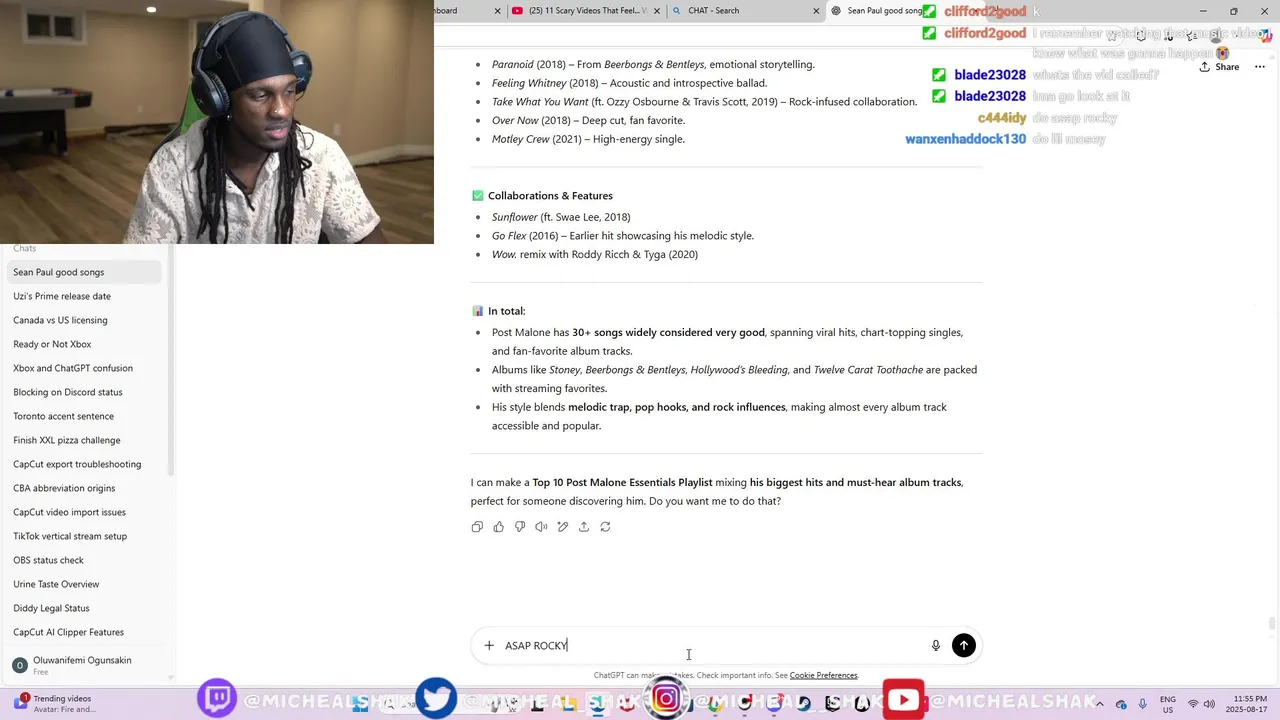
Task: Click 'Collaborations & Features' heading text
Action: [550, 196]
